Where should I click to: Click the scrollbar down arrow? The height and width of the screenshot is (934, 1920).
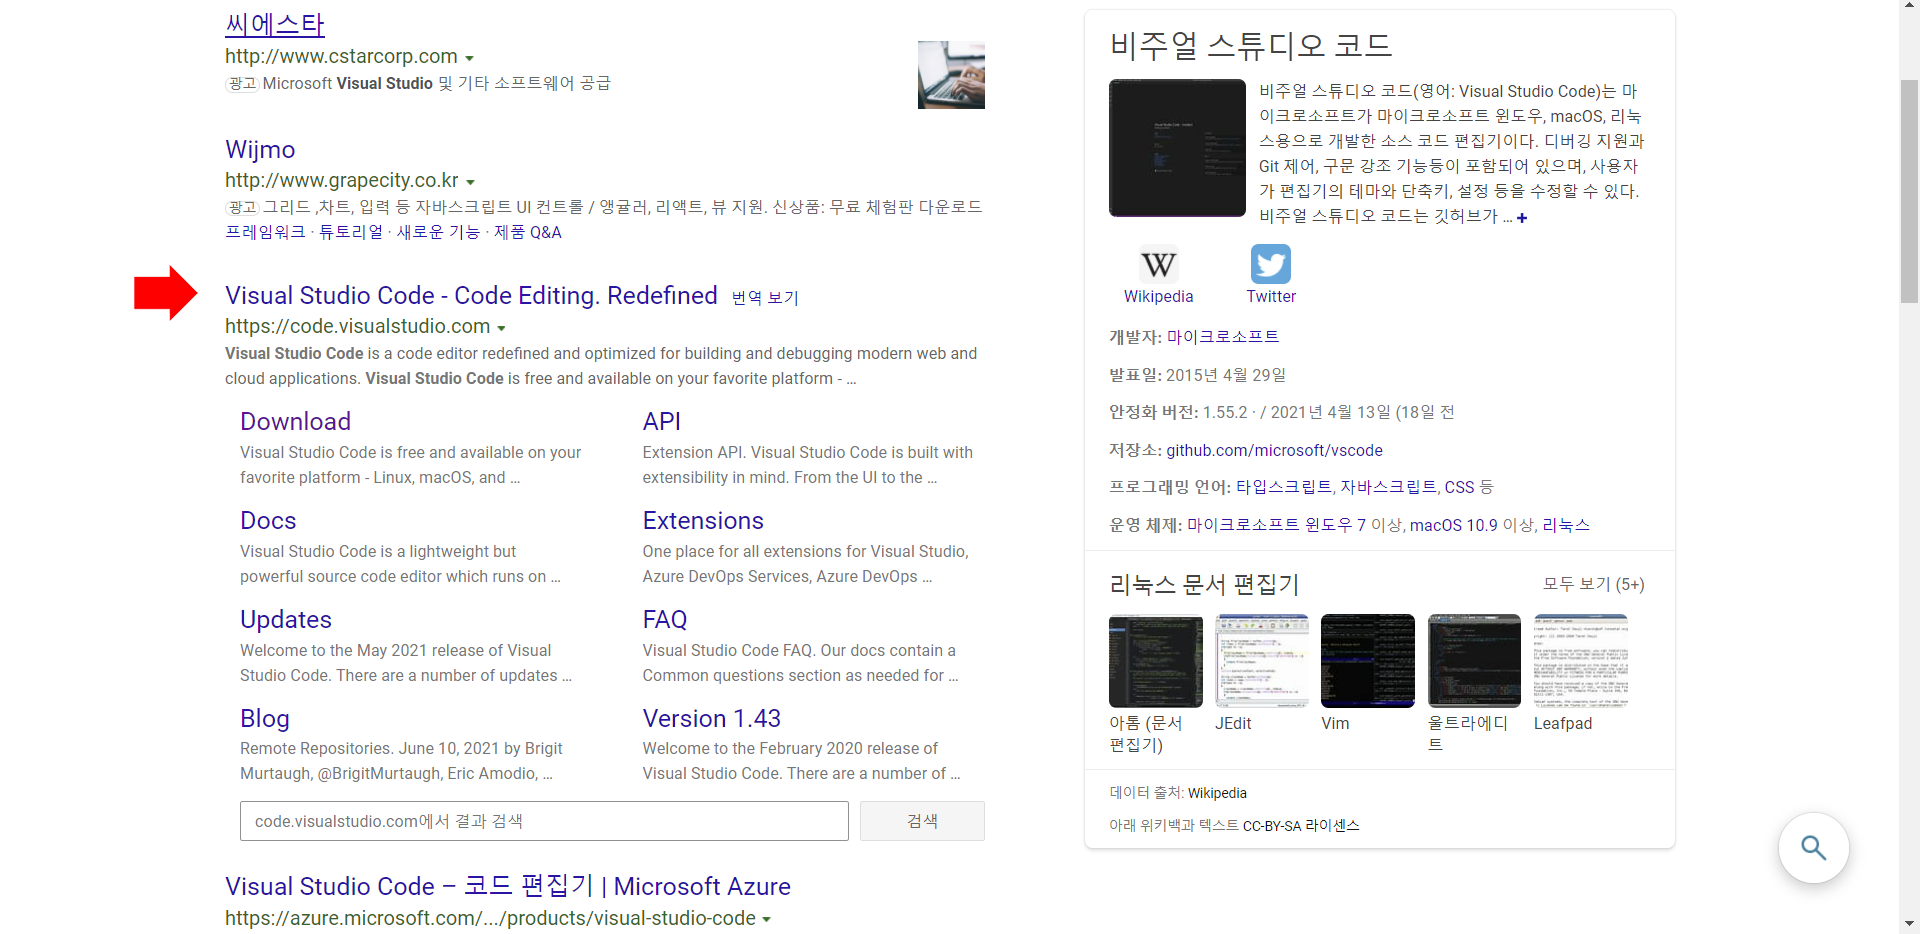1909,925
